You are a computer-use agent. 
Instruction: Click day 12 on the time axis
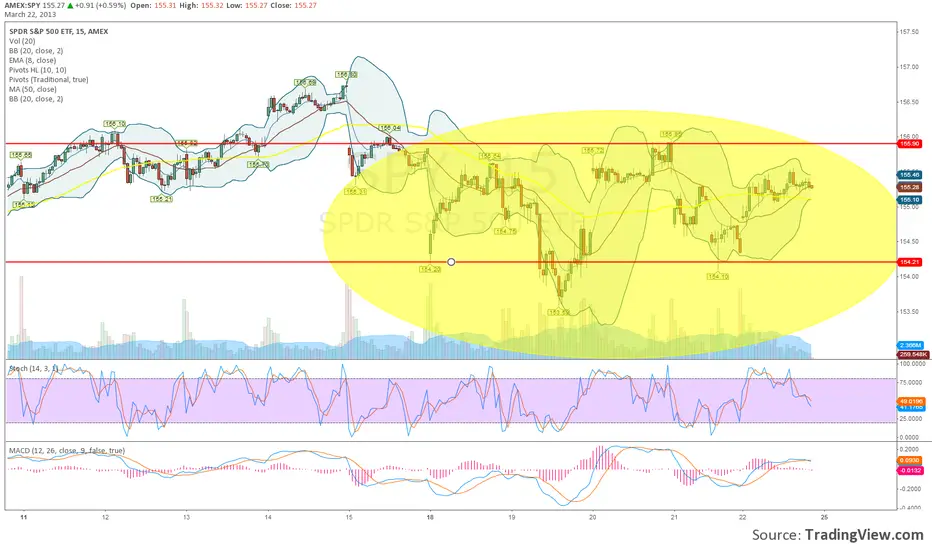(x=105, y=517)
